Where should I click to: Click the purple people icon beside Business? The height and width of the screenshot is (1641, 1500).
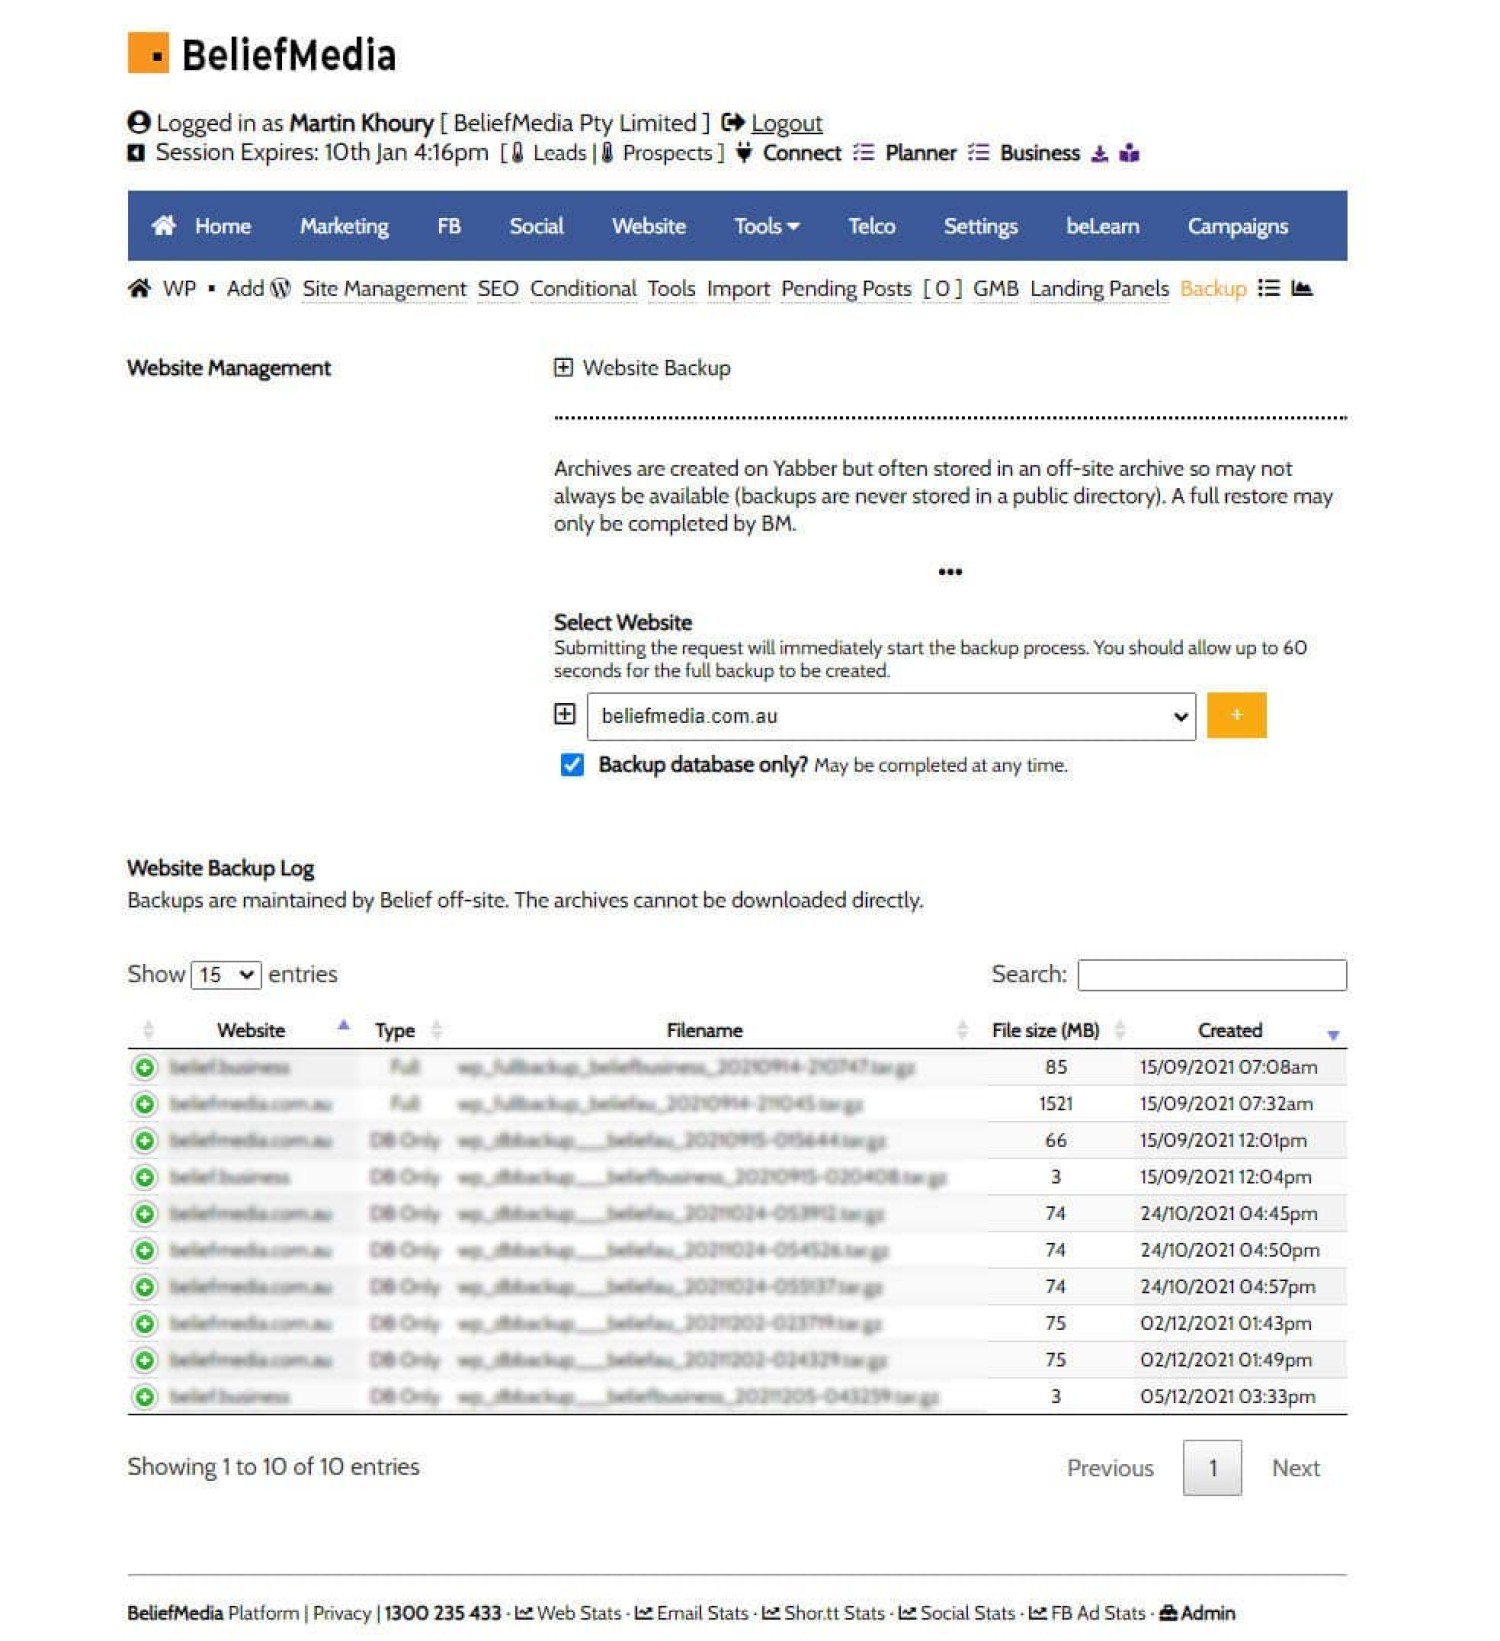tap(1129, 154)
